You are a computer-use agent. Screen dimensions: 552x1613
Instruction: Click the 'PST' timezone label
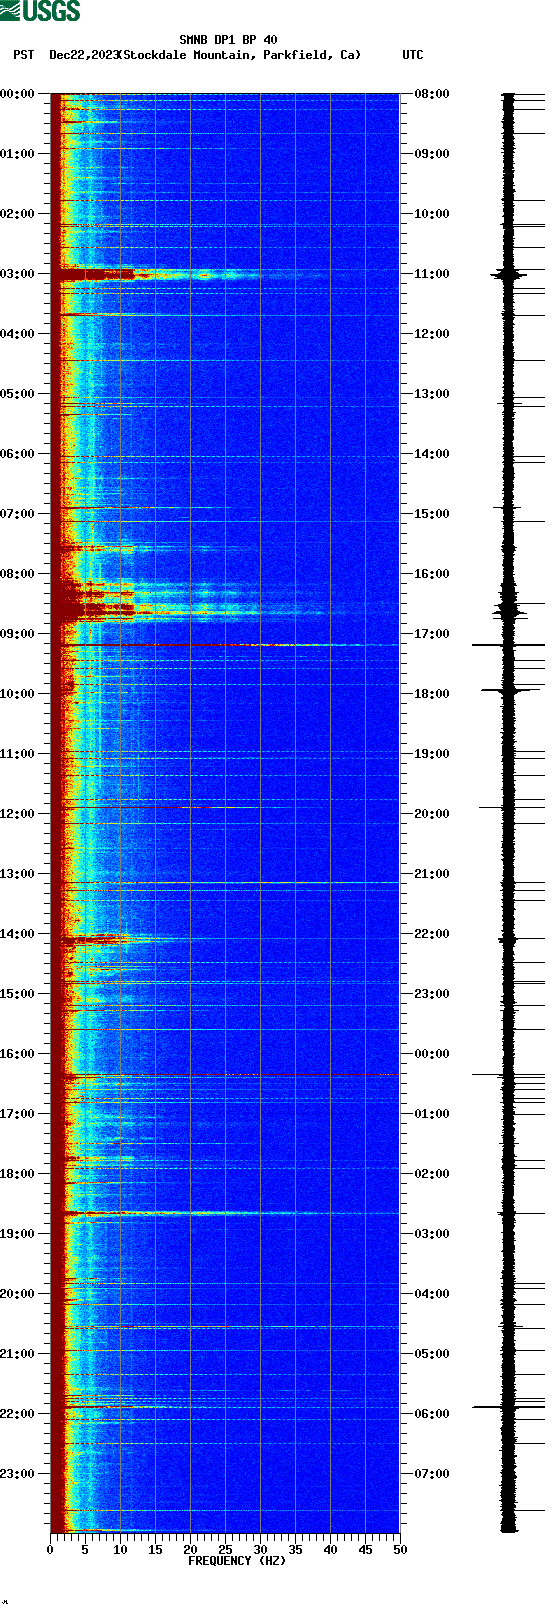23,55
